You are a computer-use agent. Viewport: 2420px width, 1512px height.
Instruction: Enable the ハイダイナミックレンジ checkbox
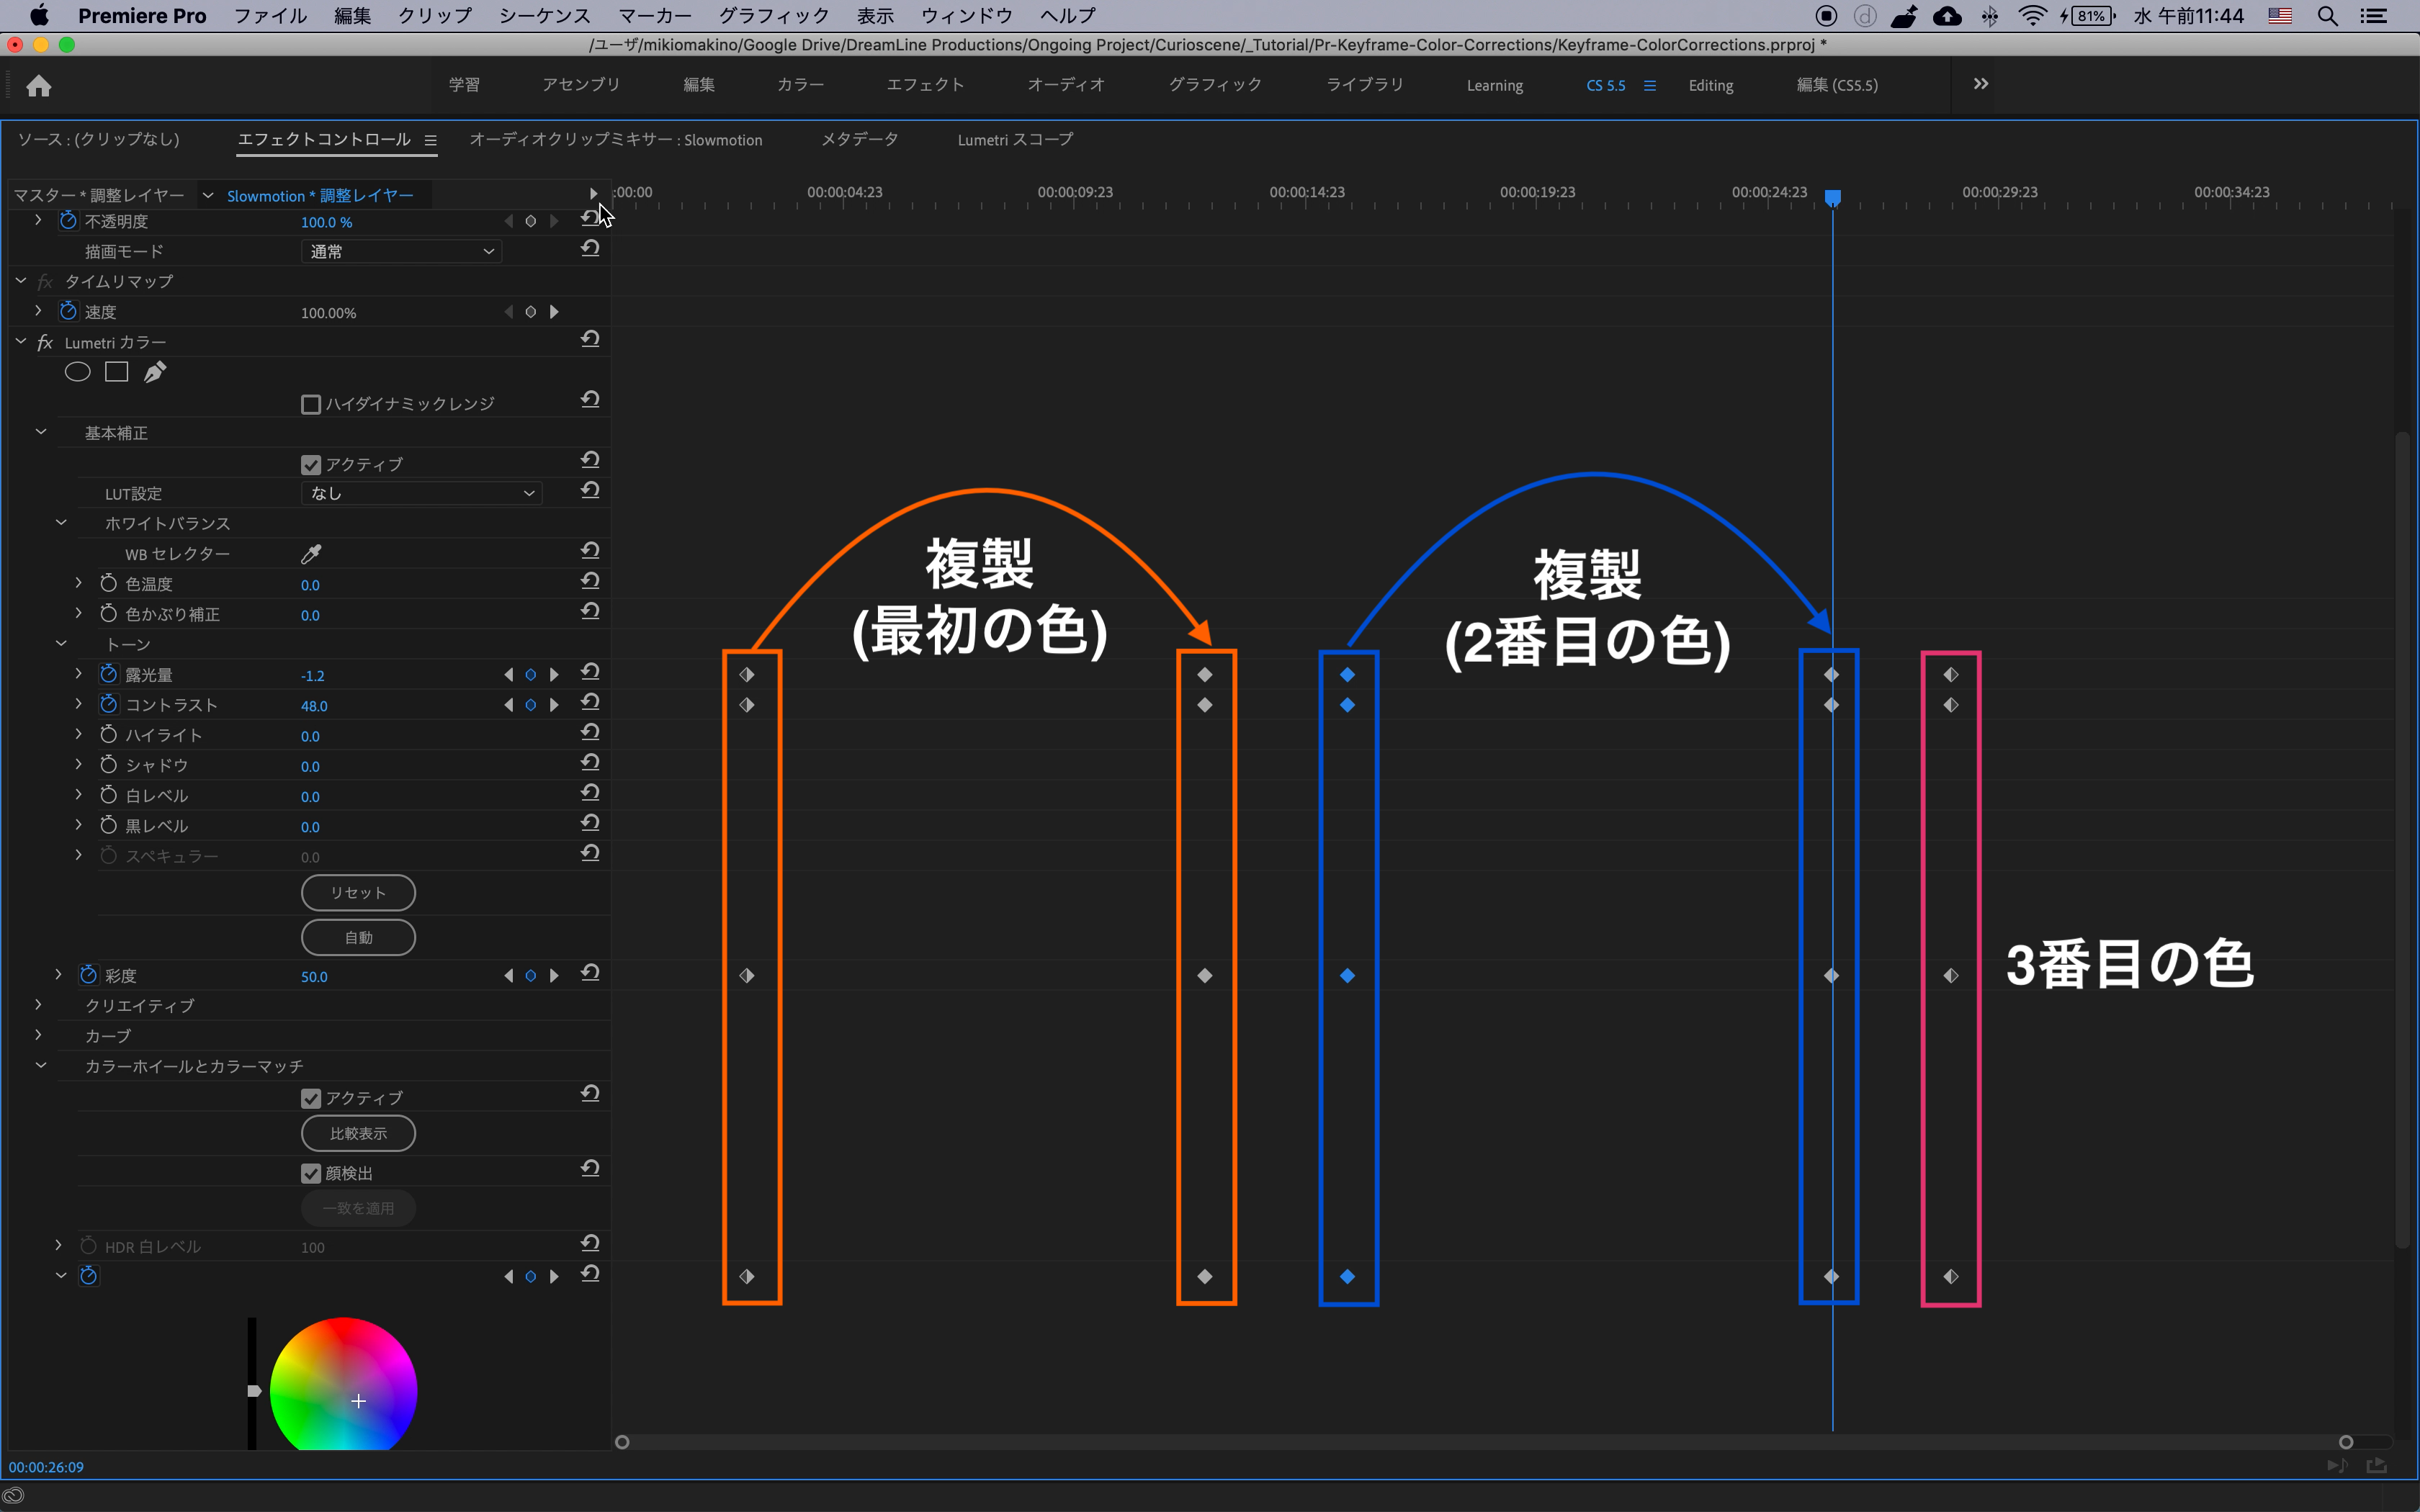point(311,404)
